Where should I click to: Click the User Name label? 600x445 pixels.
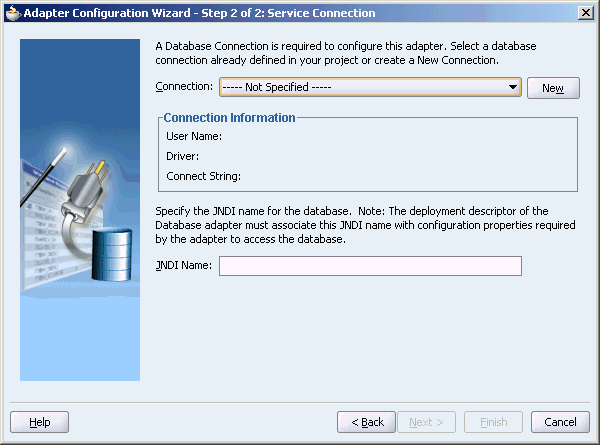click(x=194, y=136)
